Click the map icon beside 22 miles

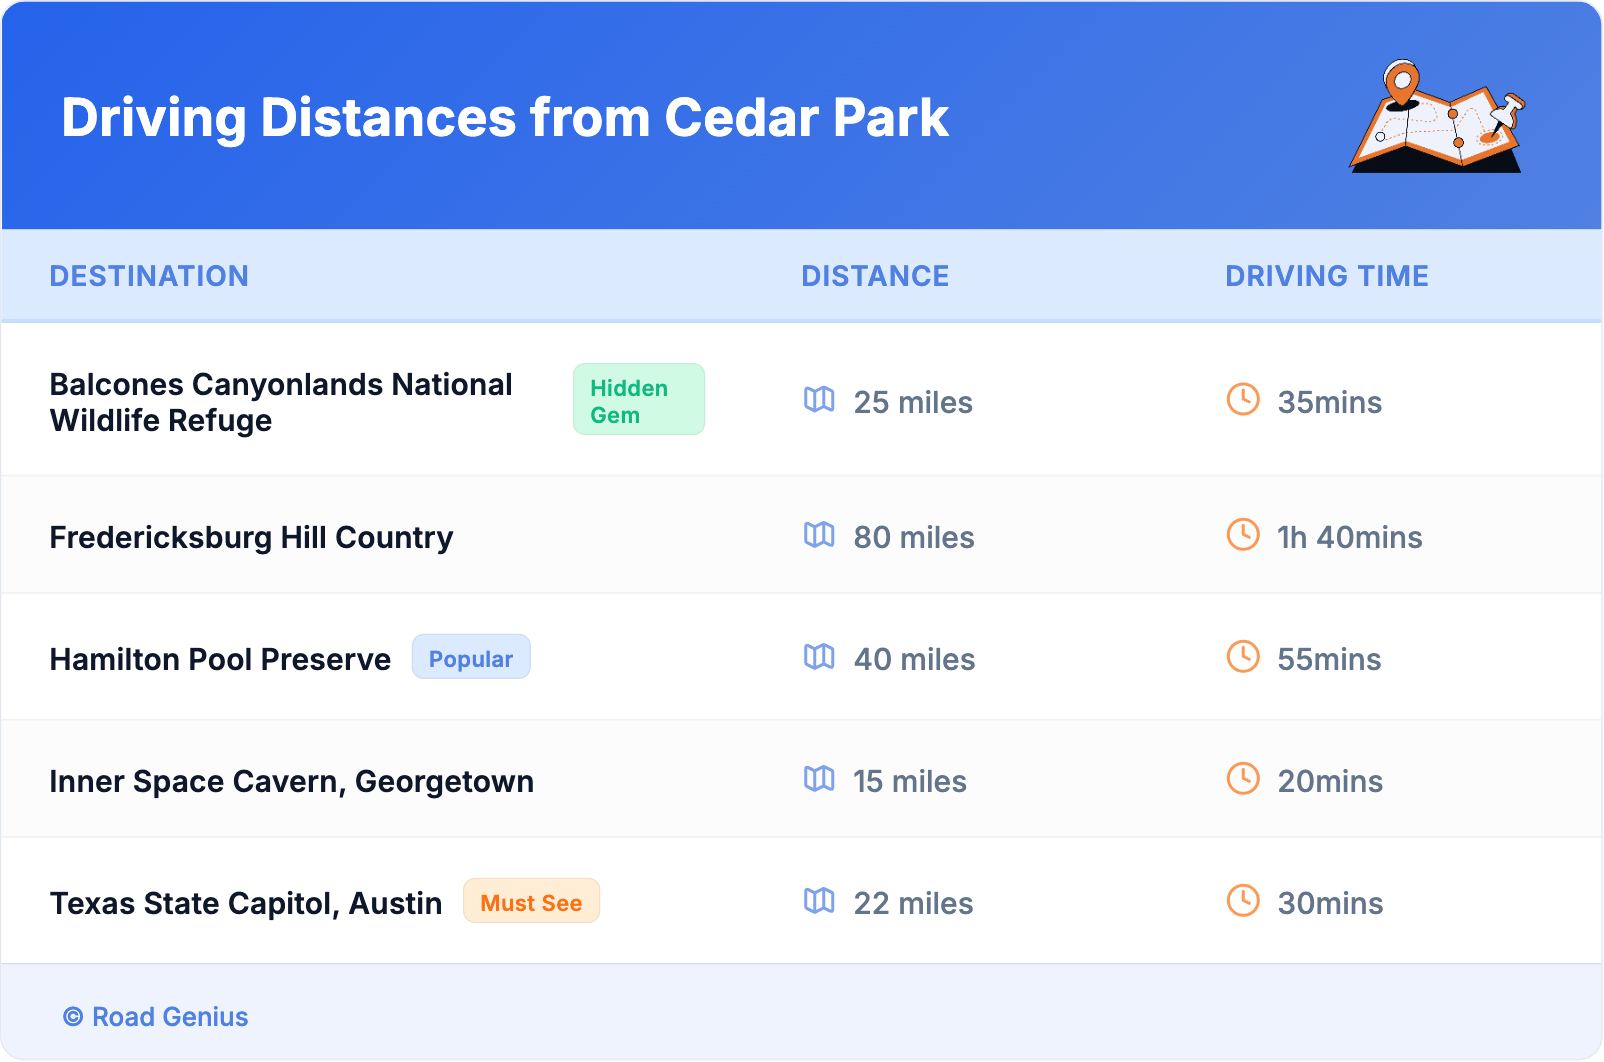819,901
